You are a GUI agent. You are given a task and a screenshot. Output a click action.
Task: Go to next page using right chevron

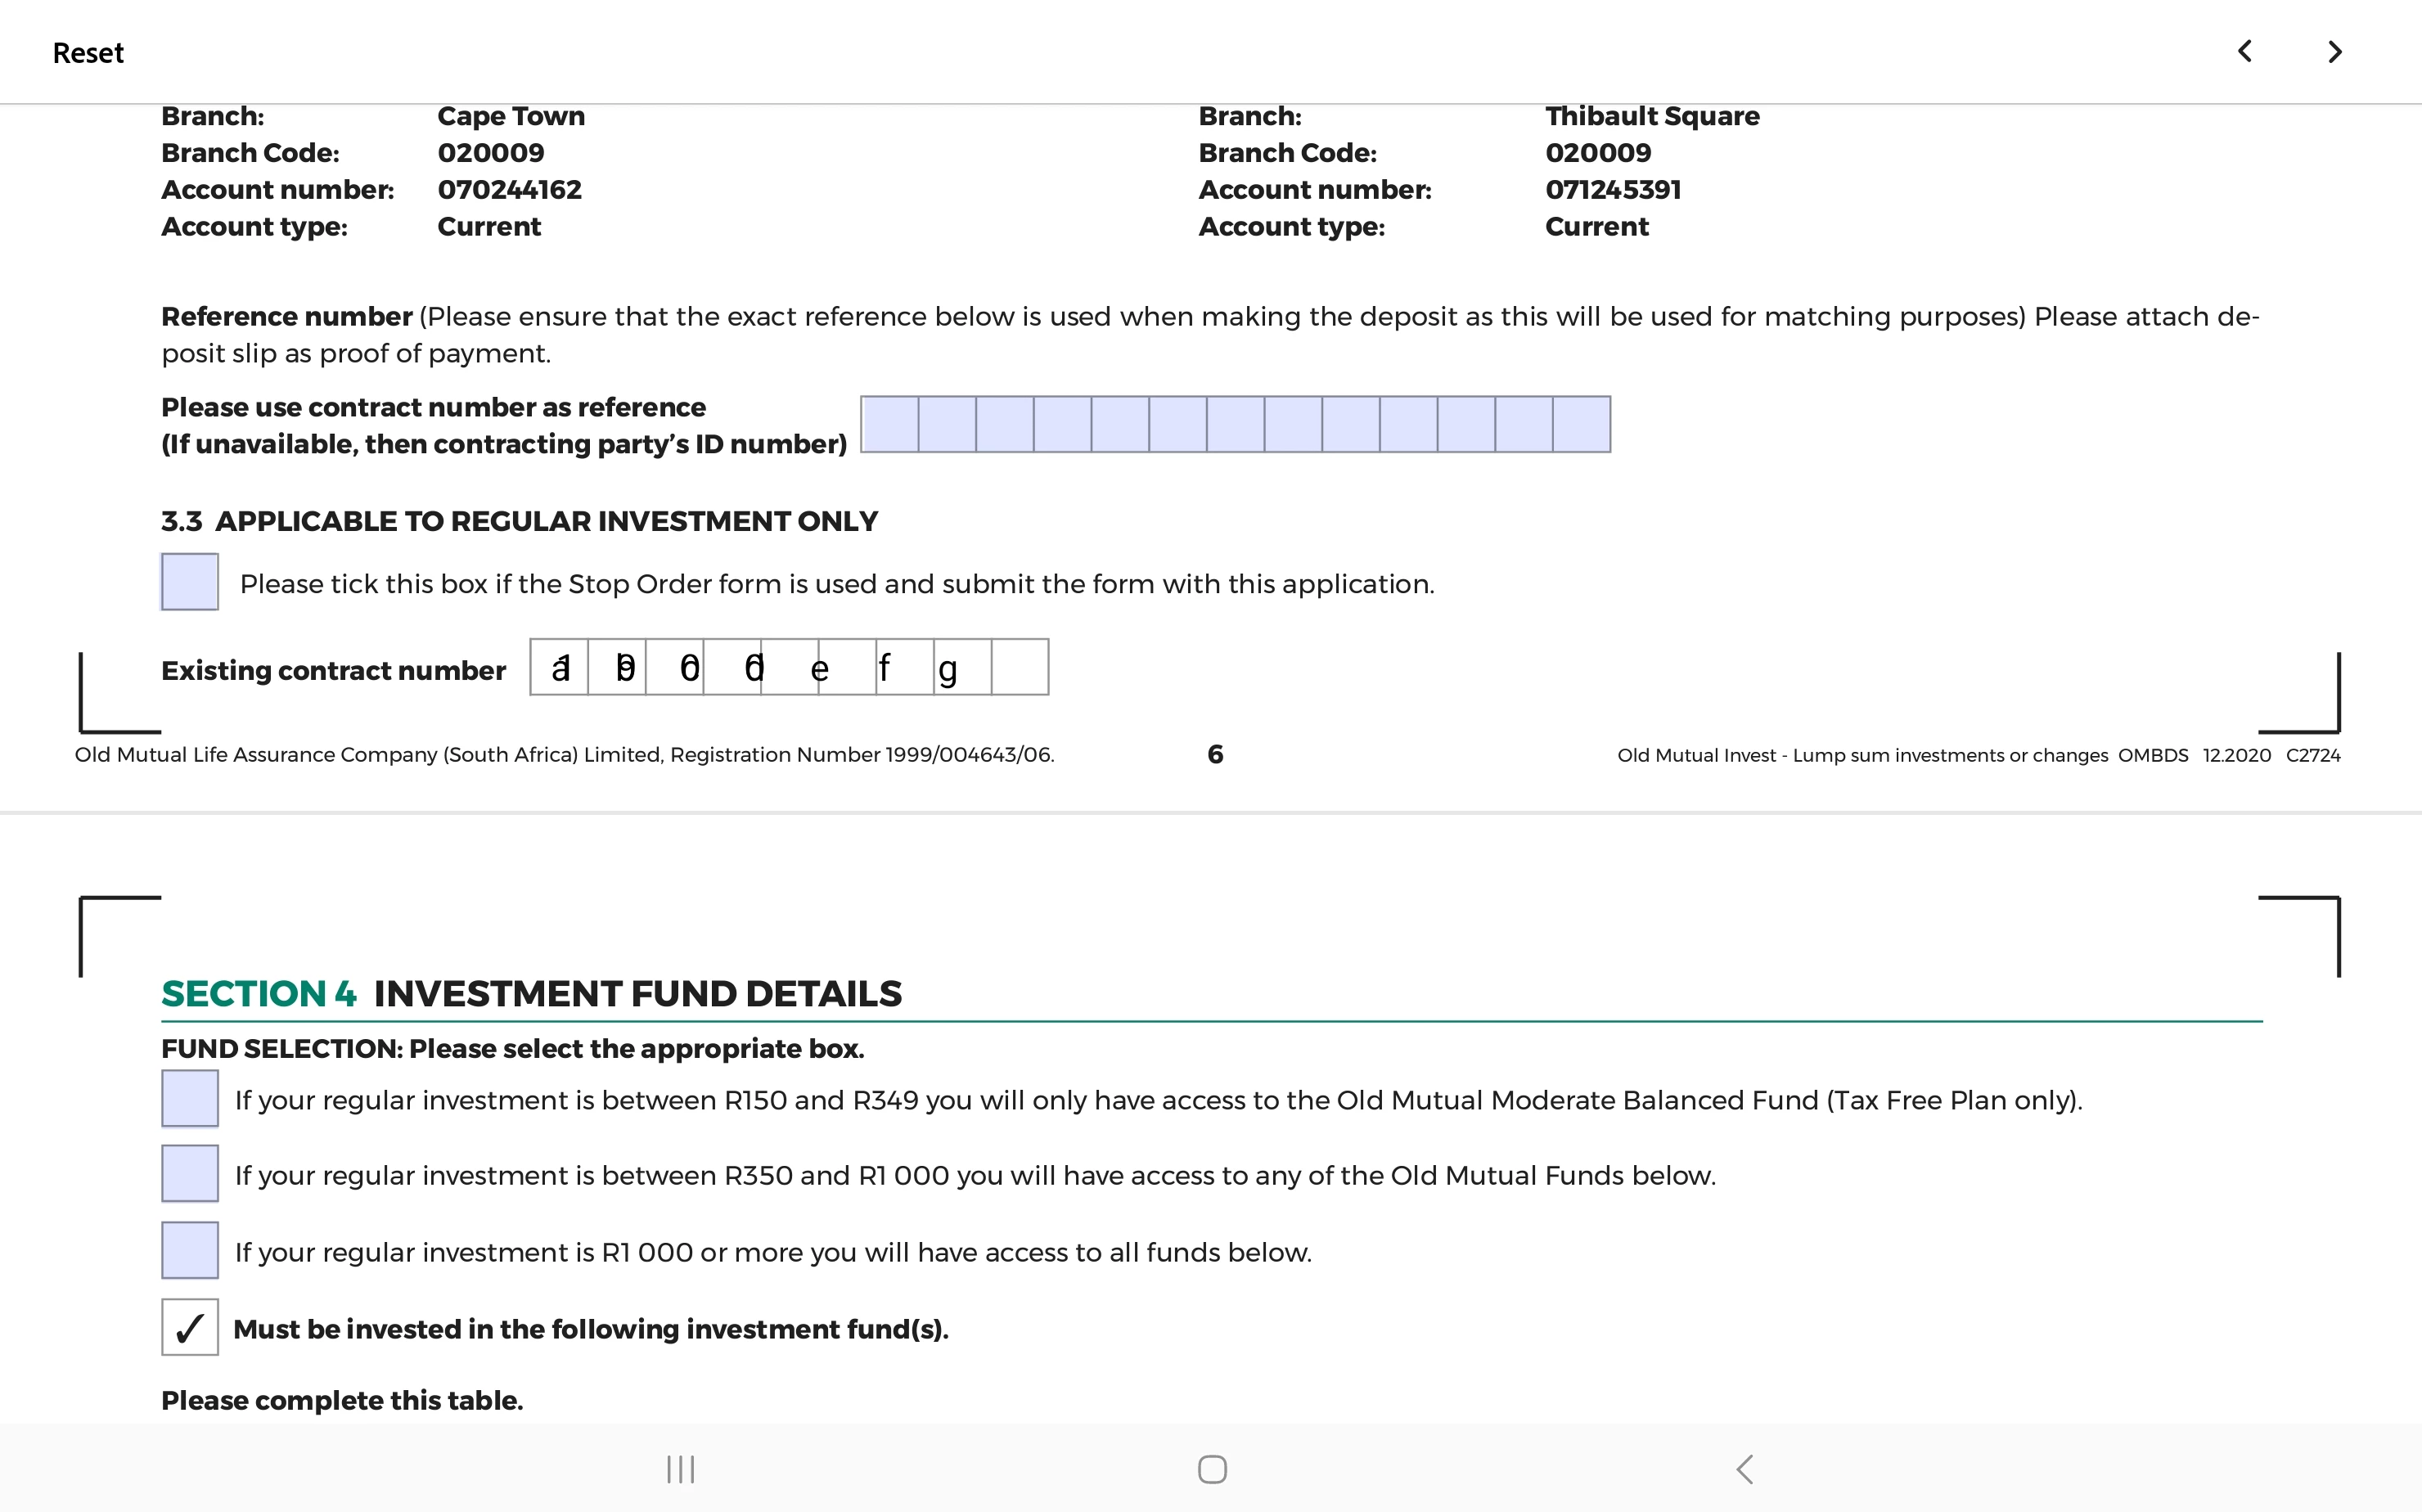pyautogui.click(x=2335, y=52)
